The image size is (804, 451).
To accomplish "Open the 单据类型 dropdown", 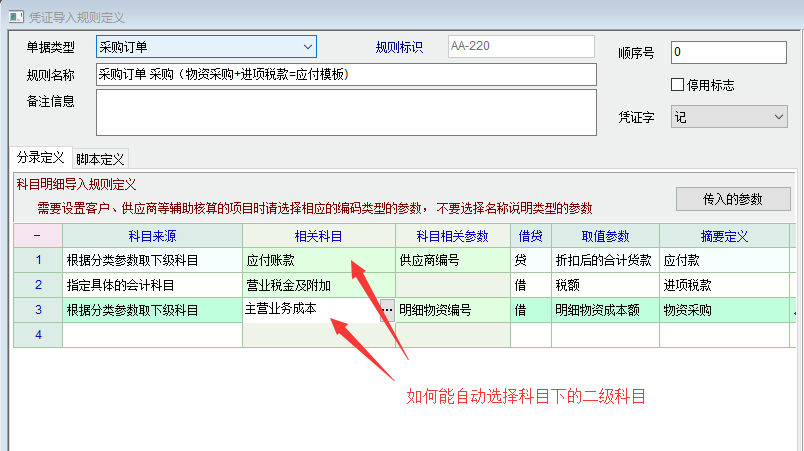I will point(206,46).
